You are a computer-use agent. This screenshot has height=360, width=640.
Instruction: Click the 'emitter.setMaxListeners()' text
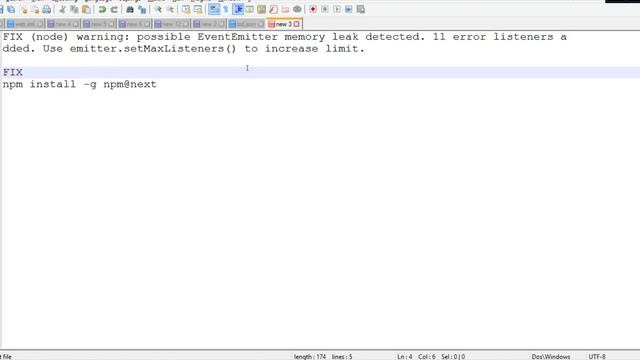pyautogui.click(x=153, y=49)
